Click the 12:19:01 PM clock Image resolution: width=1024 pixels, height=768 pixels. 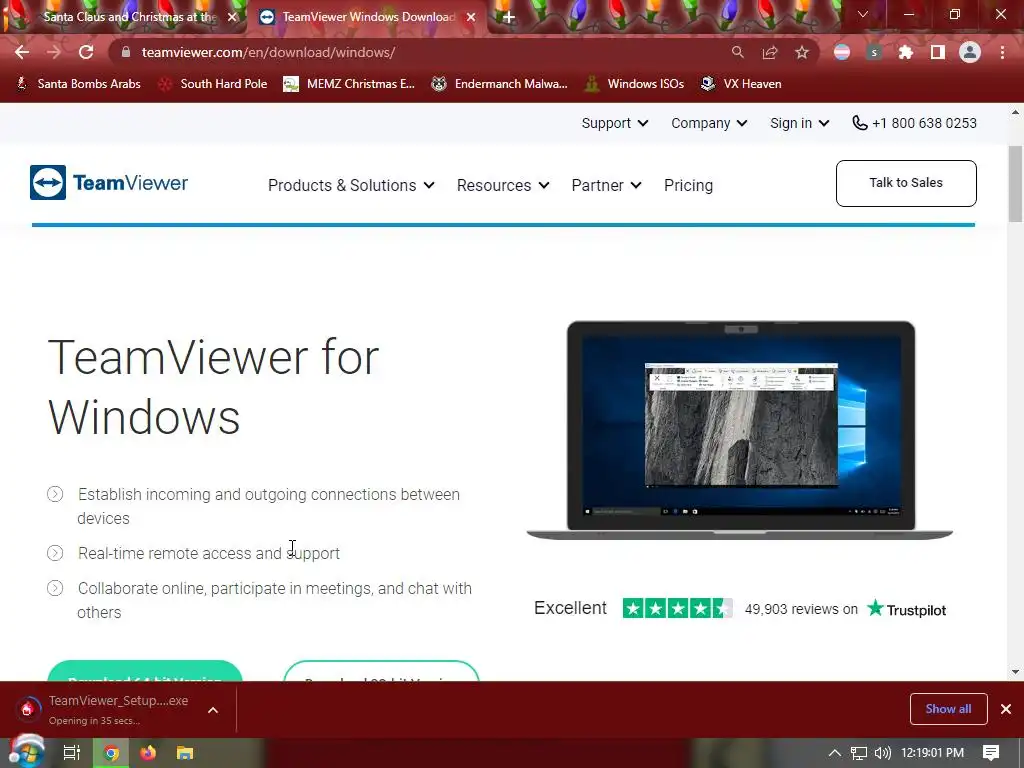pos(933,753)
